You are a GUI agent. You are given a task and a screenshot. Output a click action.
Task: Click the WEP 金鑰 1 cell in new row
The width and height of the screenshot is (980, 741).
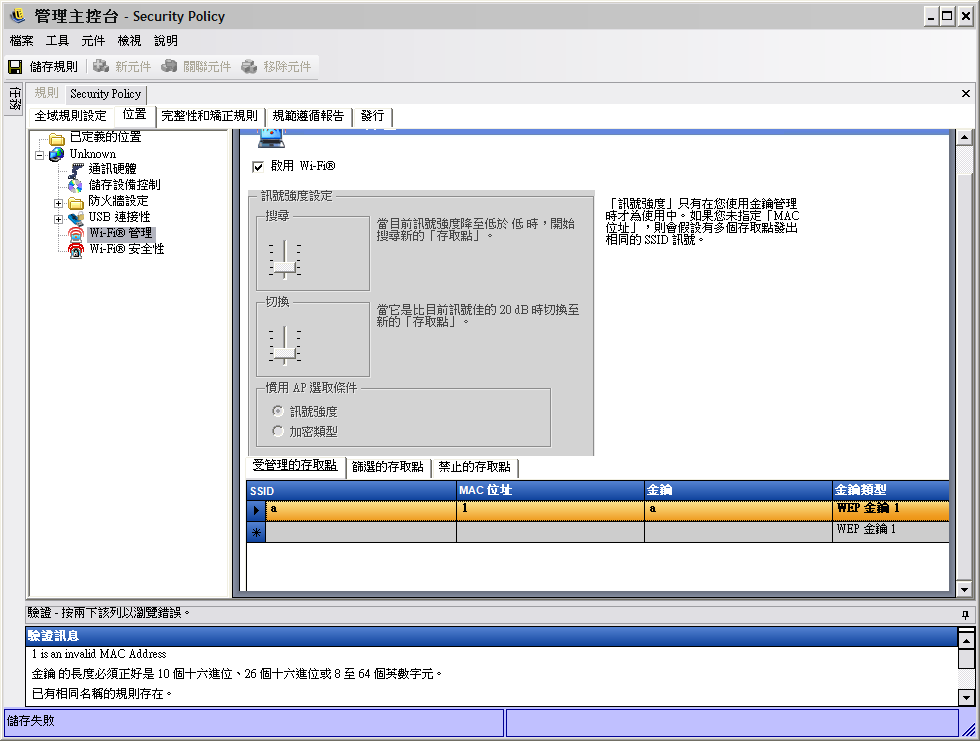[891, 532]
